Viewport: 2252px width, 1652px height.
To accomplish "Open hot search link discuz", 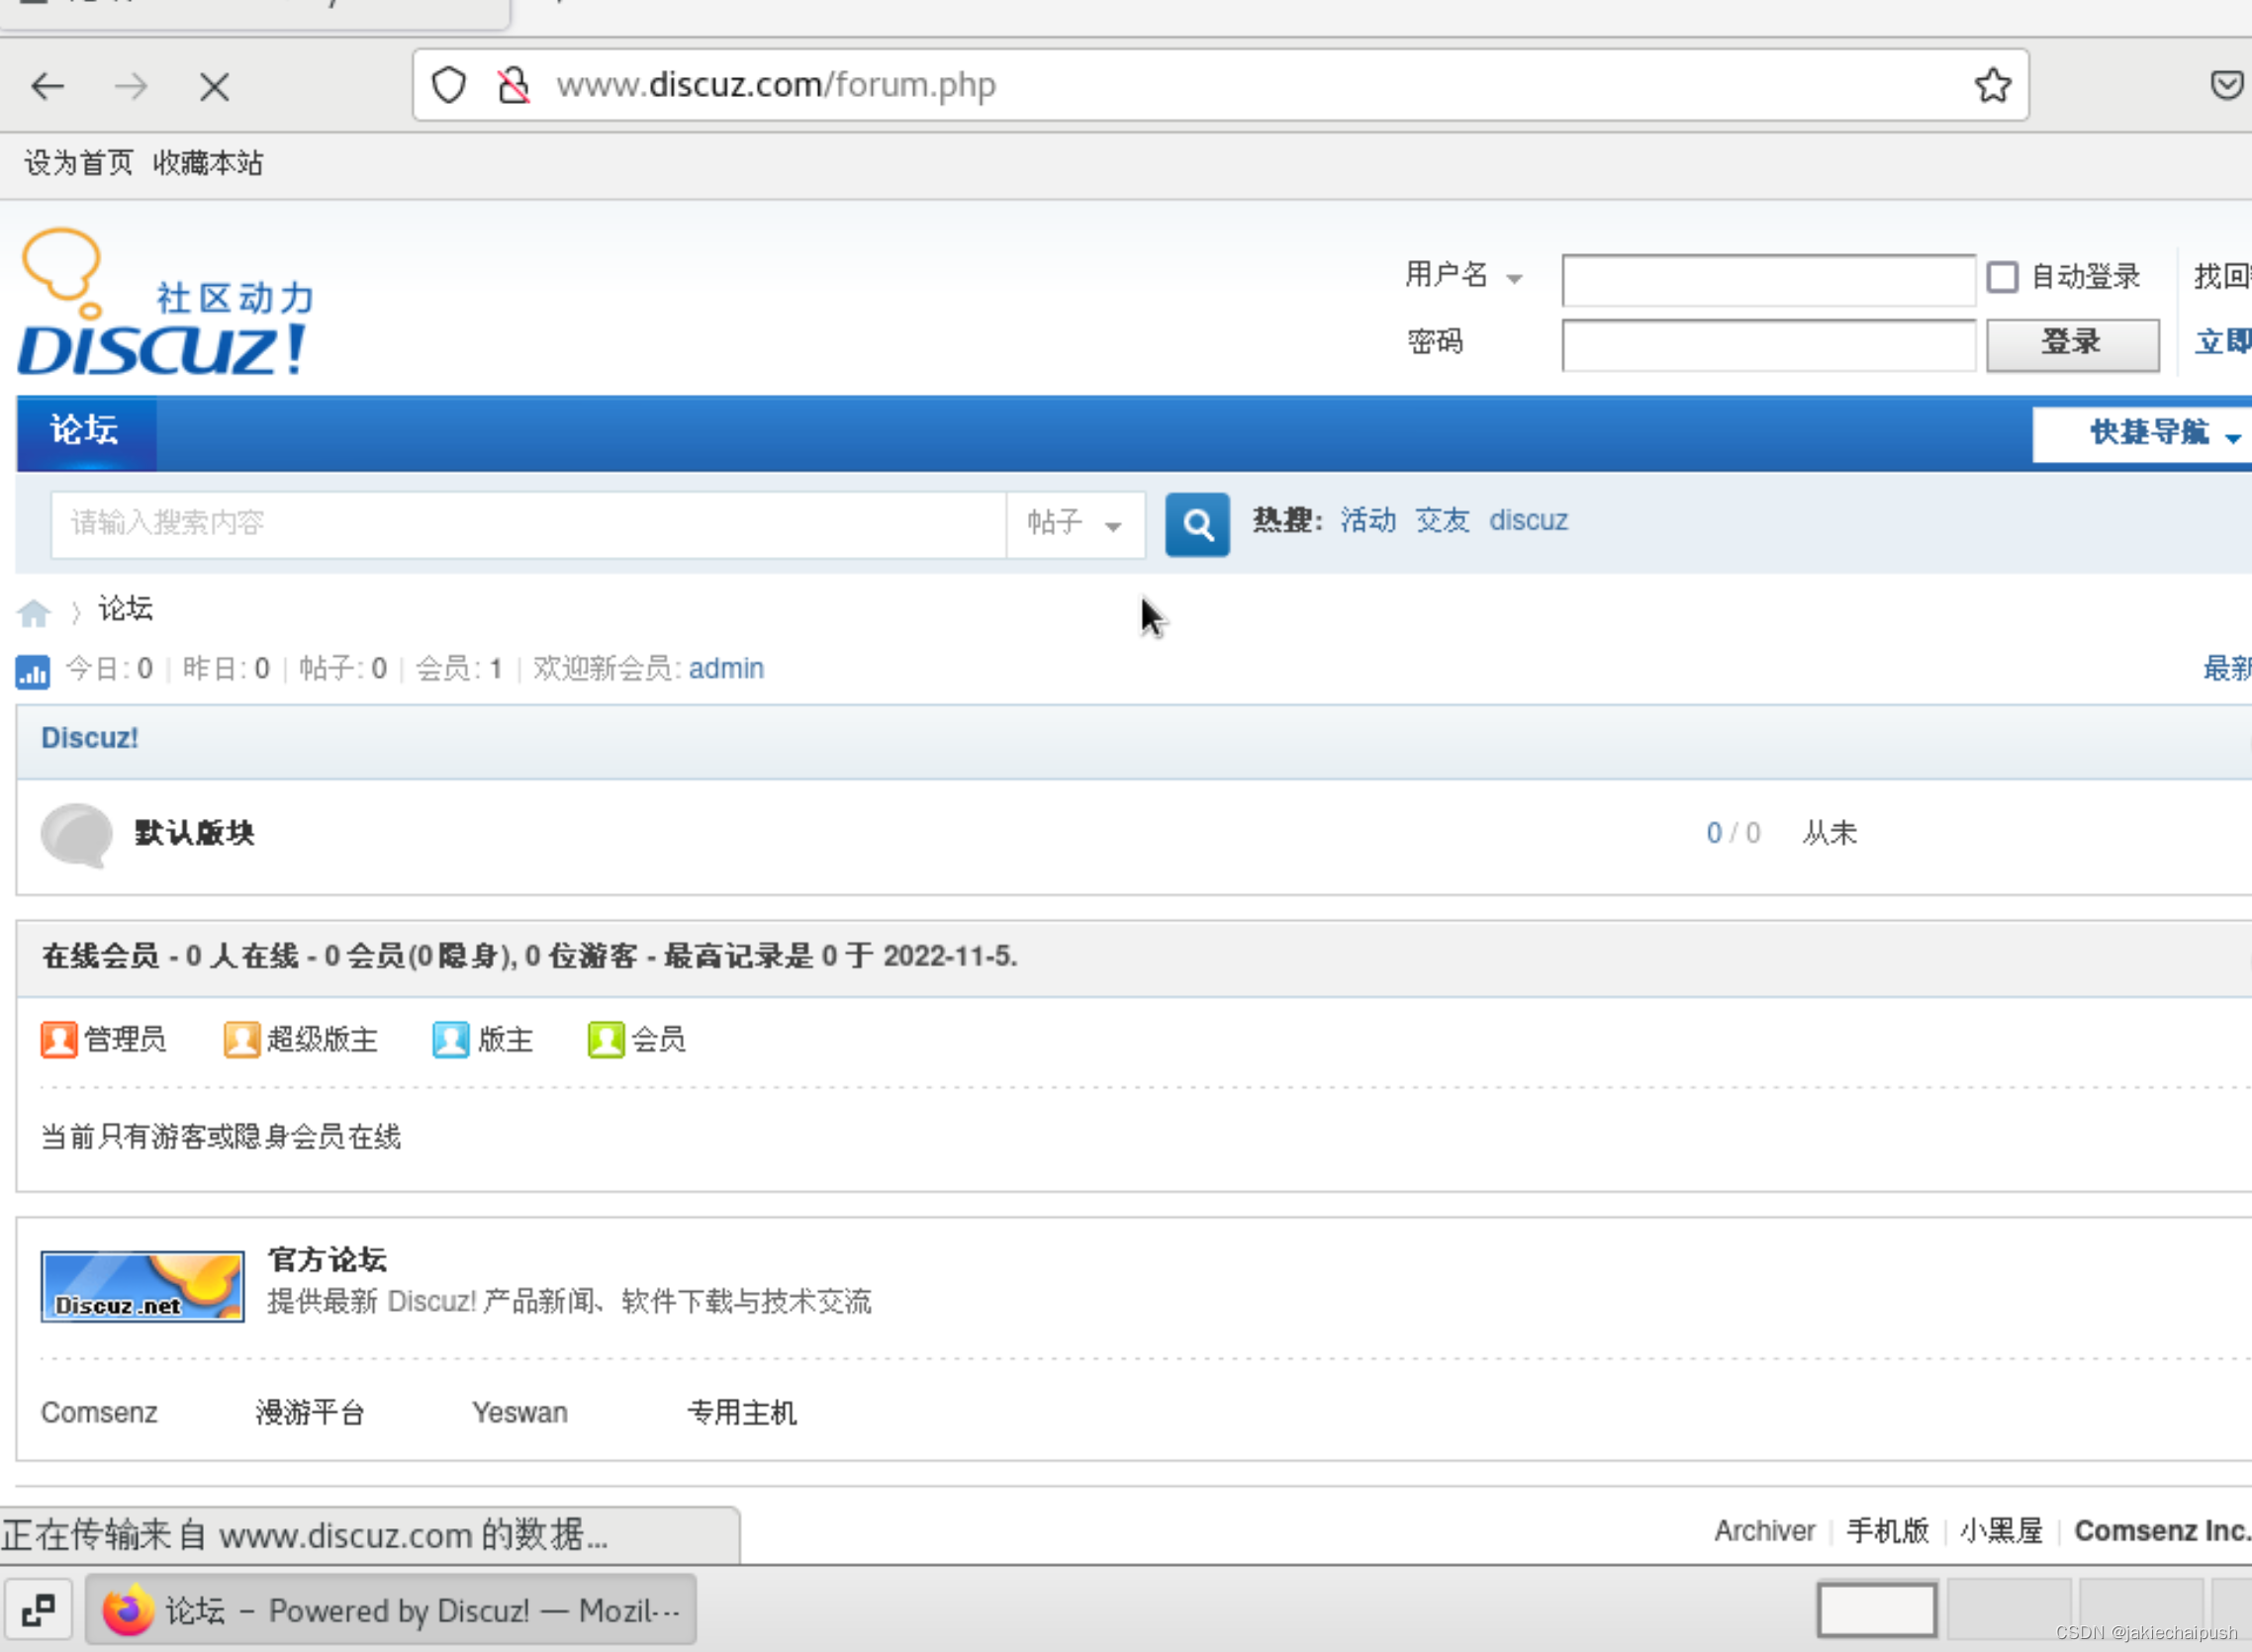I will pyautogui.click(x=1528, y=521).
